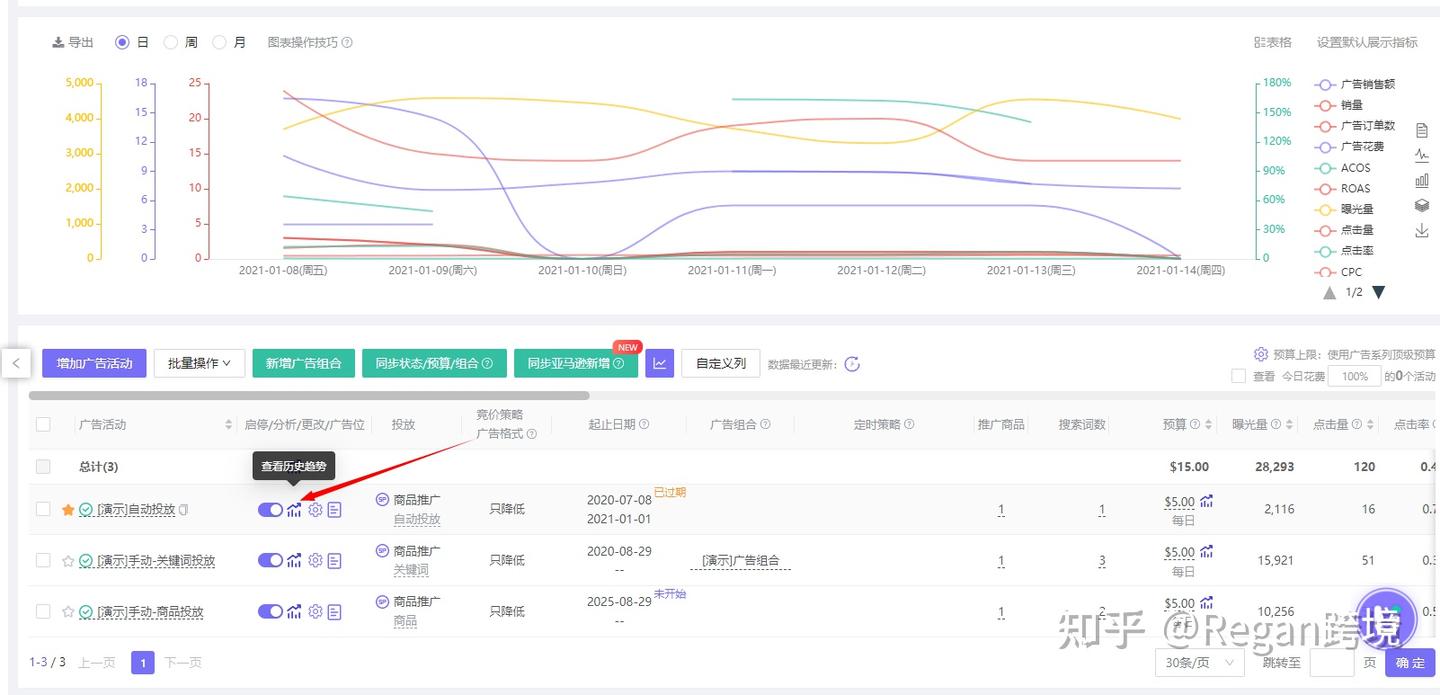Open ad placement document icon for [演示]手动-商品投放
Image resolution: width=1440 pixels, height=695 pixels.
tap(334, 611)
